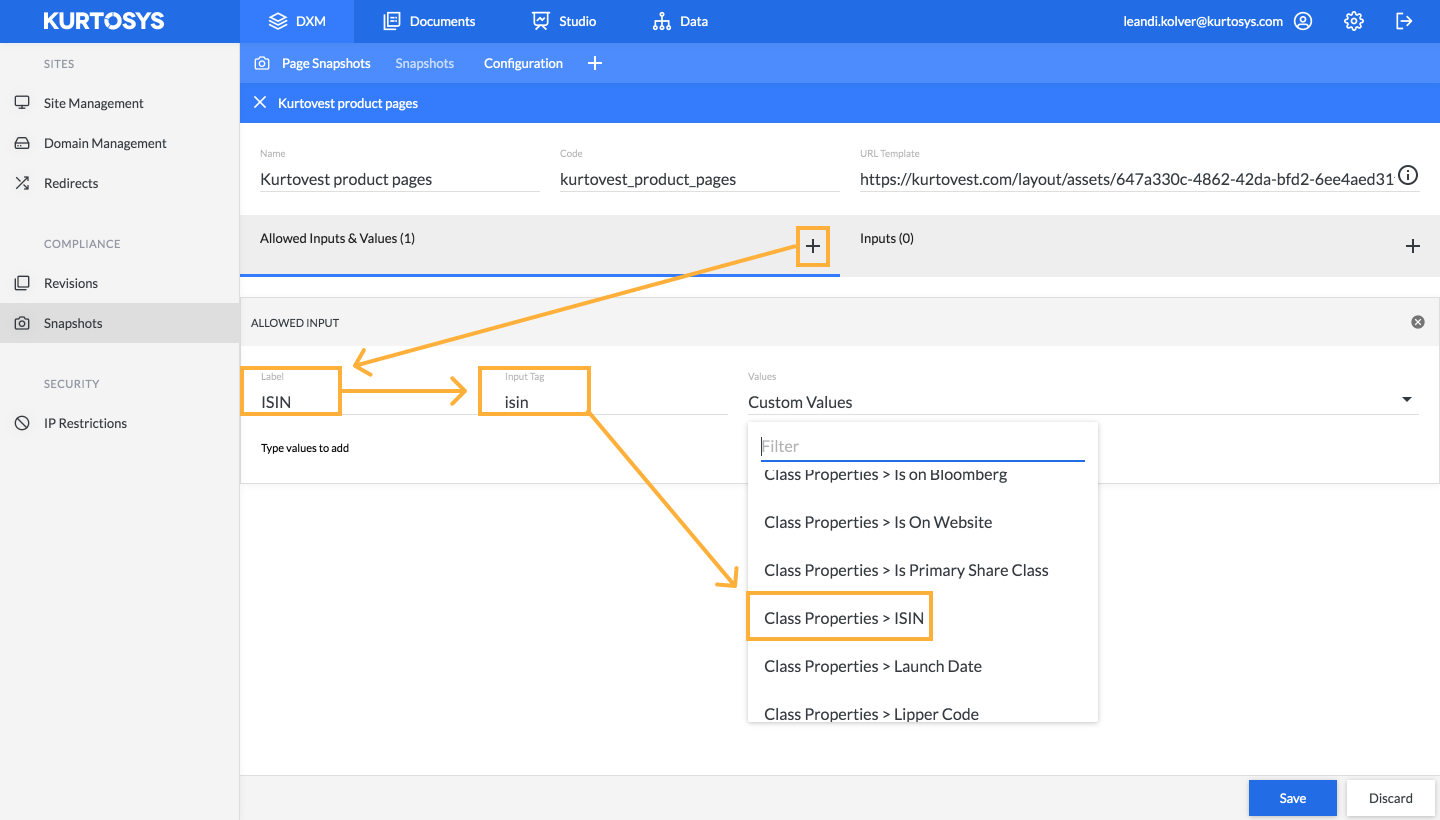Open the Data top navigation tab
The height and width of the screenshot is (820, 1440).
point(680,21)
